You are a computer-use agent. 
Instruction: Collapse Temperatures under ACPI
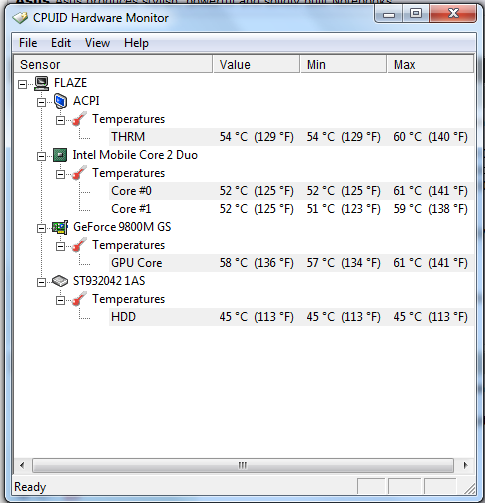[x=60, y=120]
